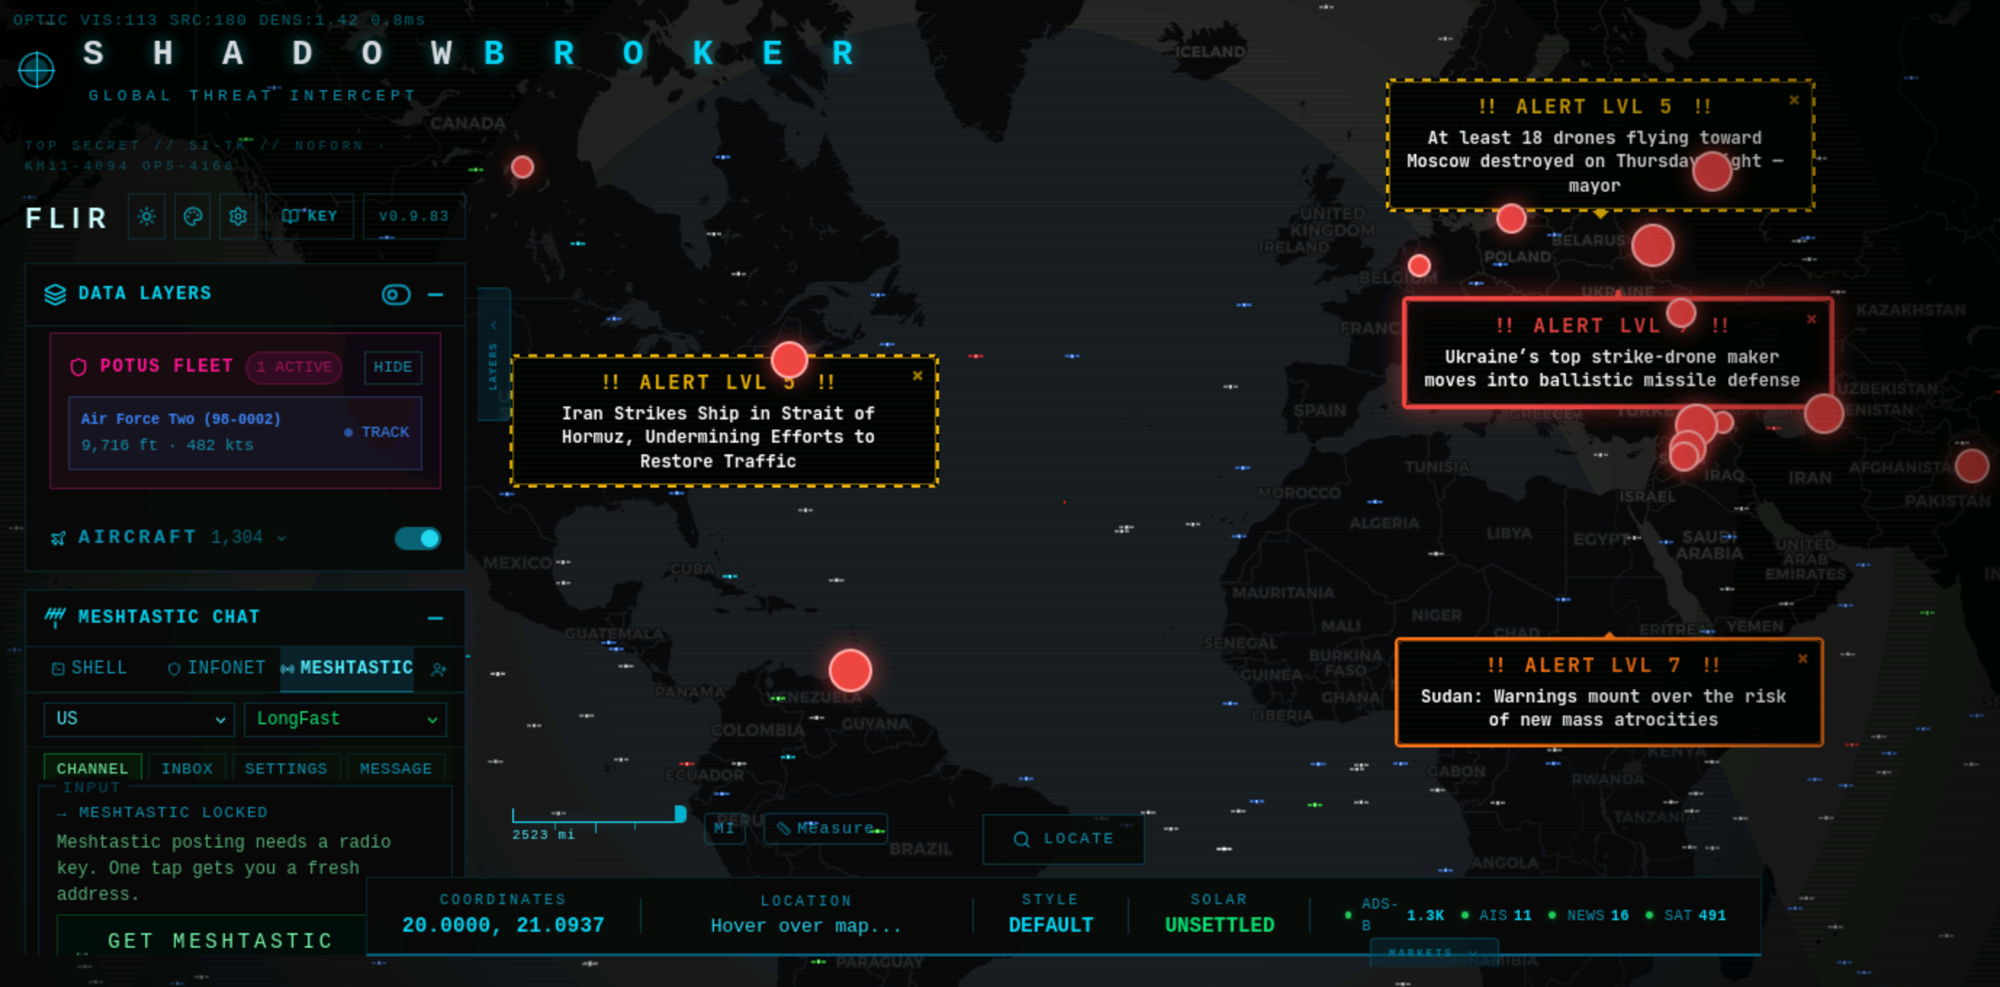The image size is (2000, 987).
Task: Click the POTUS Fleet shield icon
Action: point(78,367)
